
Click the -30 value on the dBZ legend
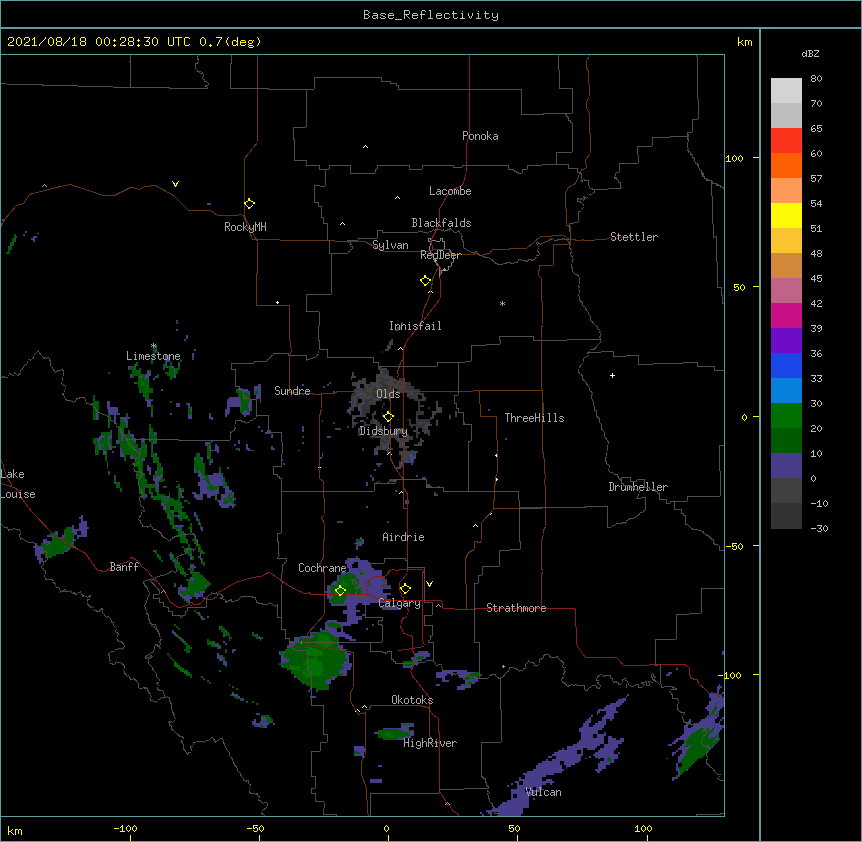pyautogui.click(x=819, y=528)
